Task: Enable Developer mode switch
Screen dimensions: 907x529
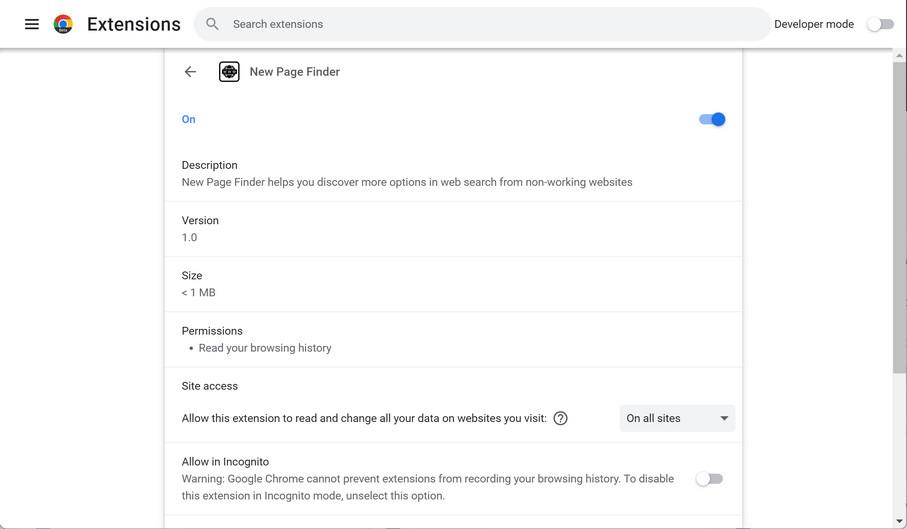Action: (x=880, y=24)
